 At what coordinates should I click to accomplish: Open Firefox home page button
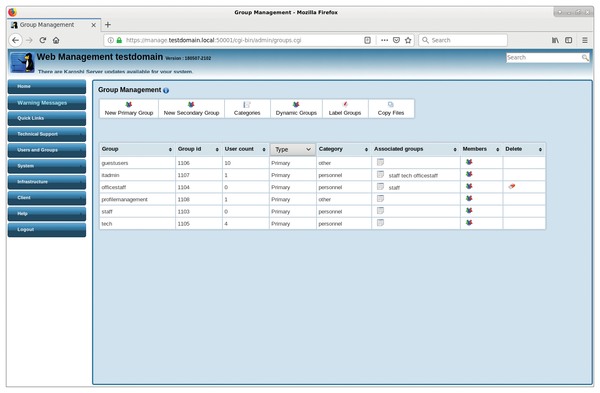tap(56, 40)
